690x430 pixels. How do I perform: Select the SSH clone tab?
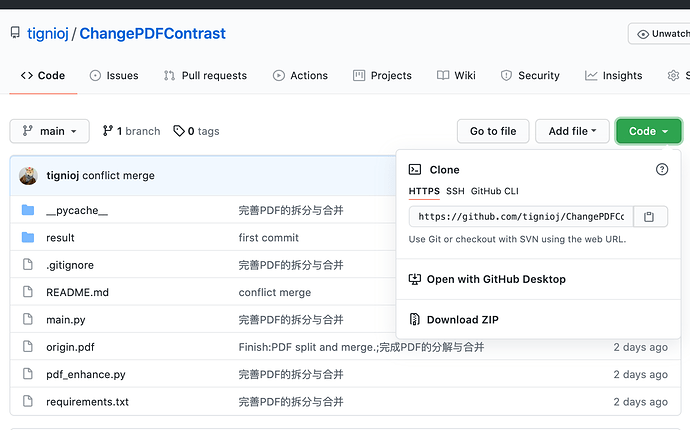pos(455,191)
